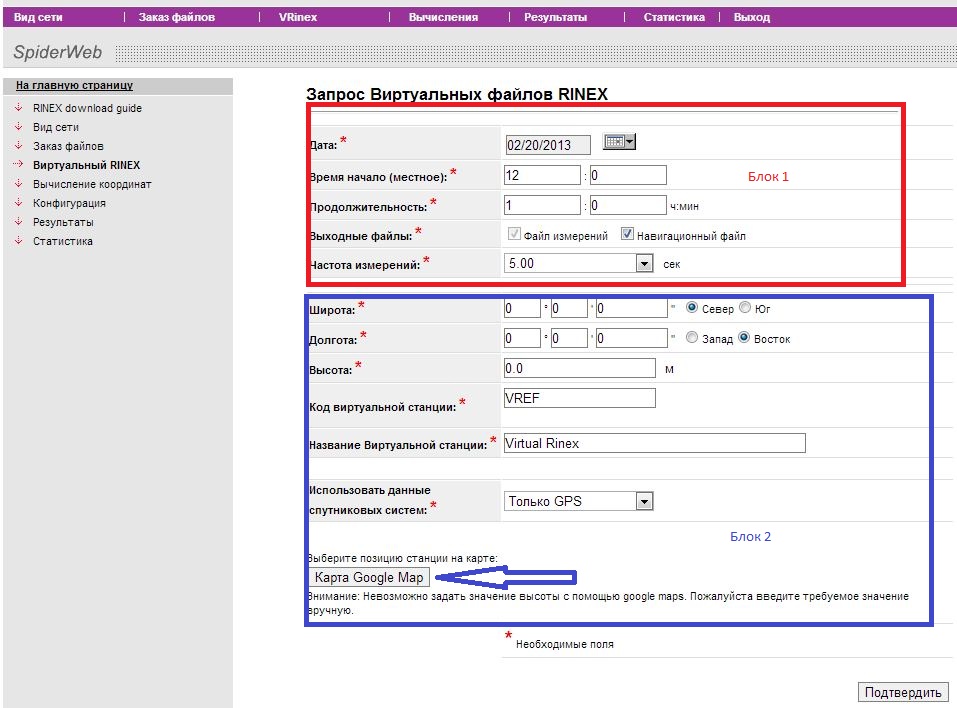957x708 pixels.
Task: Select the Восток longitude radio button
Action: [x=744, y=338]
